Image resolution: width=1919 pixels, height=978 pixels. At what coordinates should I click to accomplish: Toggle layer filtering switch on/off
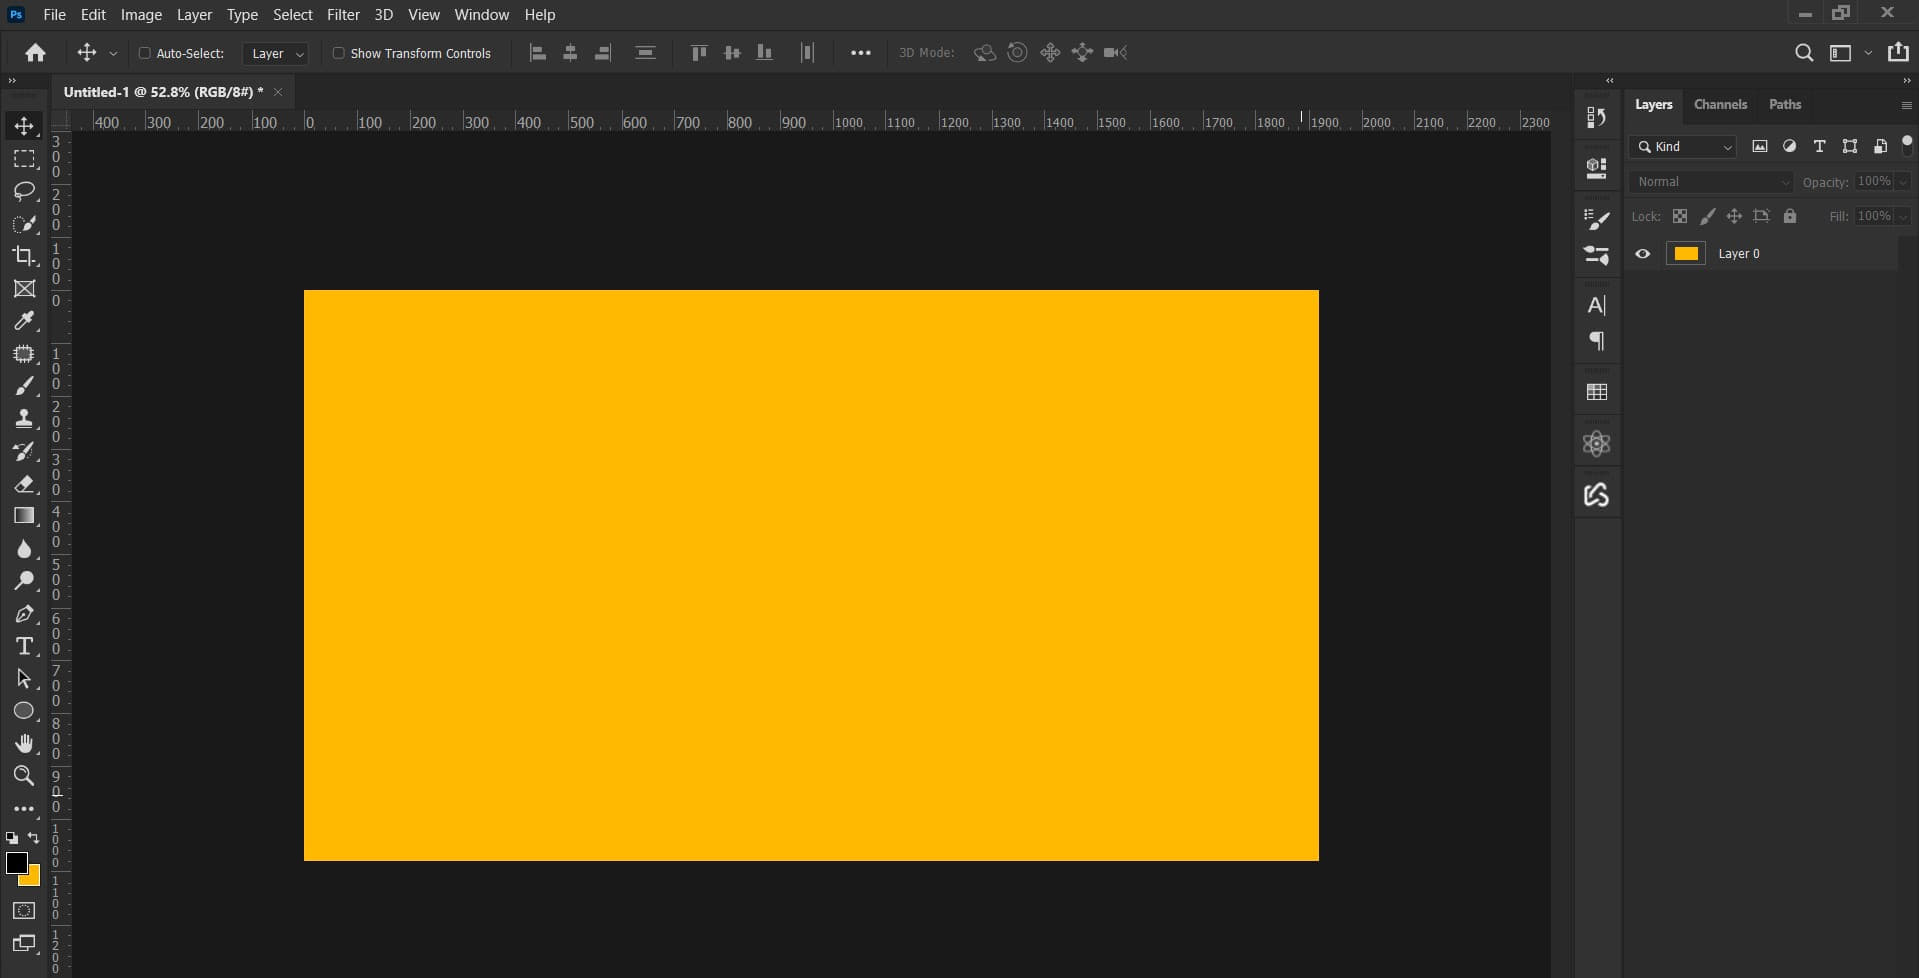tap(1907, 146)
